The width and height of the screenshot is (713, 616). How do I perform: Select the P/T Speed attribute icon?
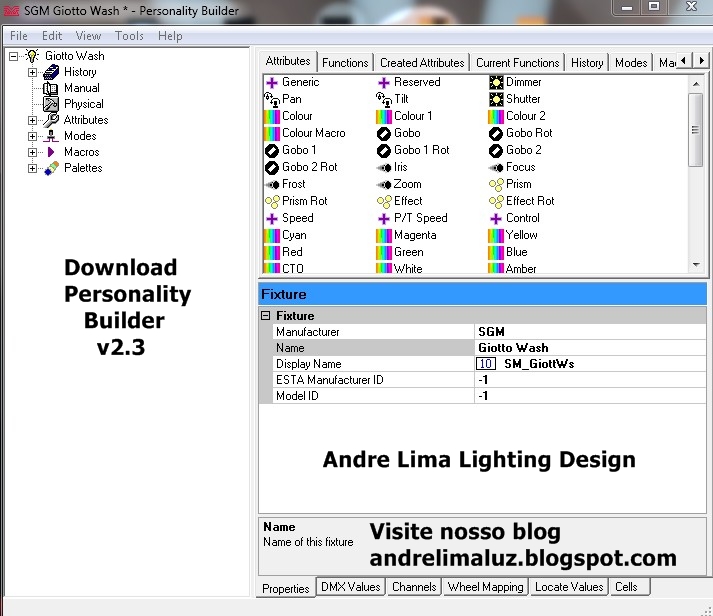384,219
